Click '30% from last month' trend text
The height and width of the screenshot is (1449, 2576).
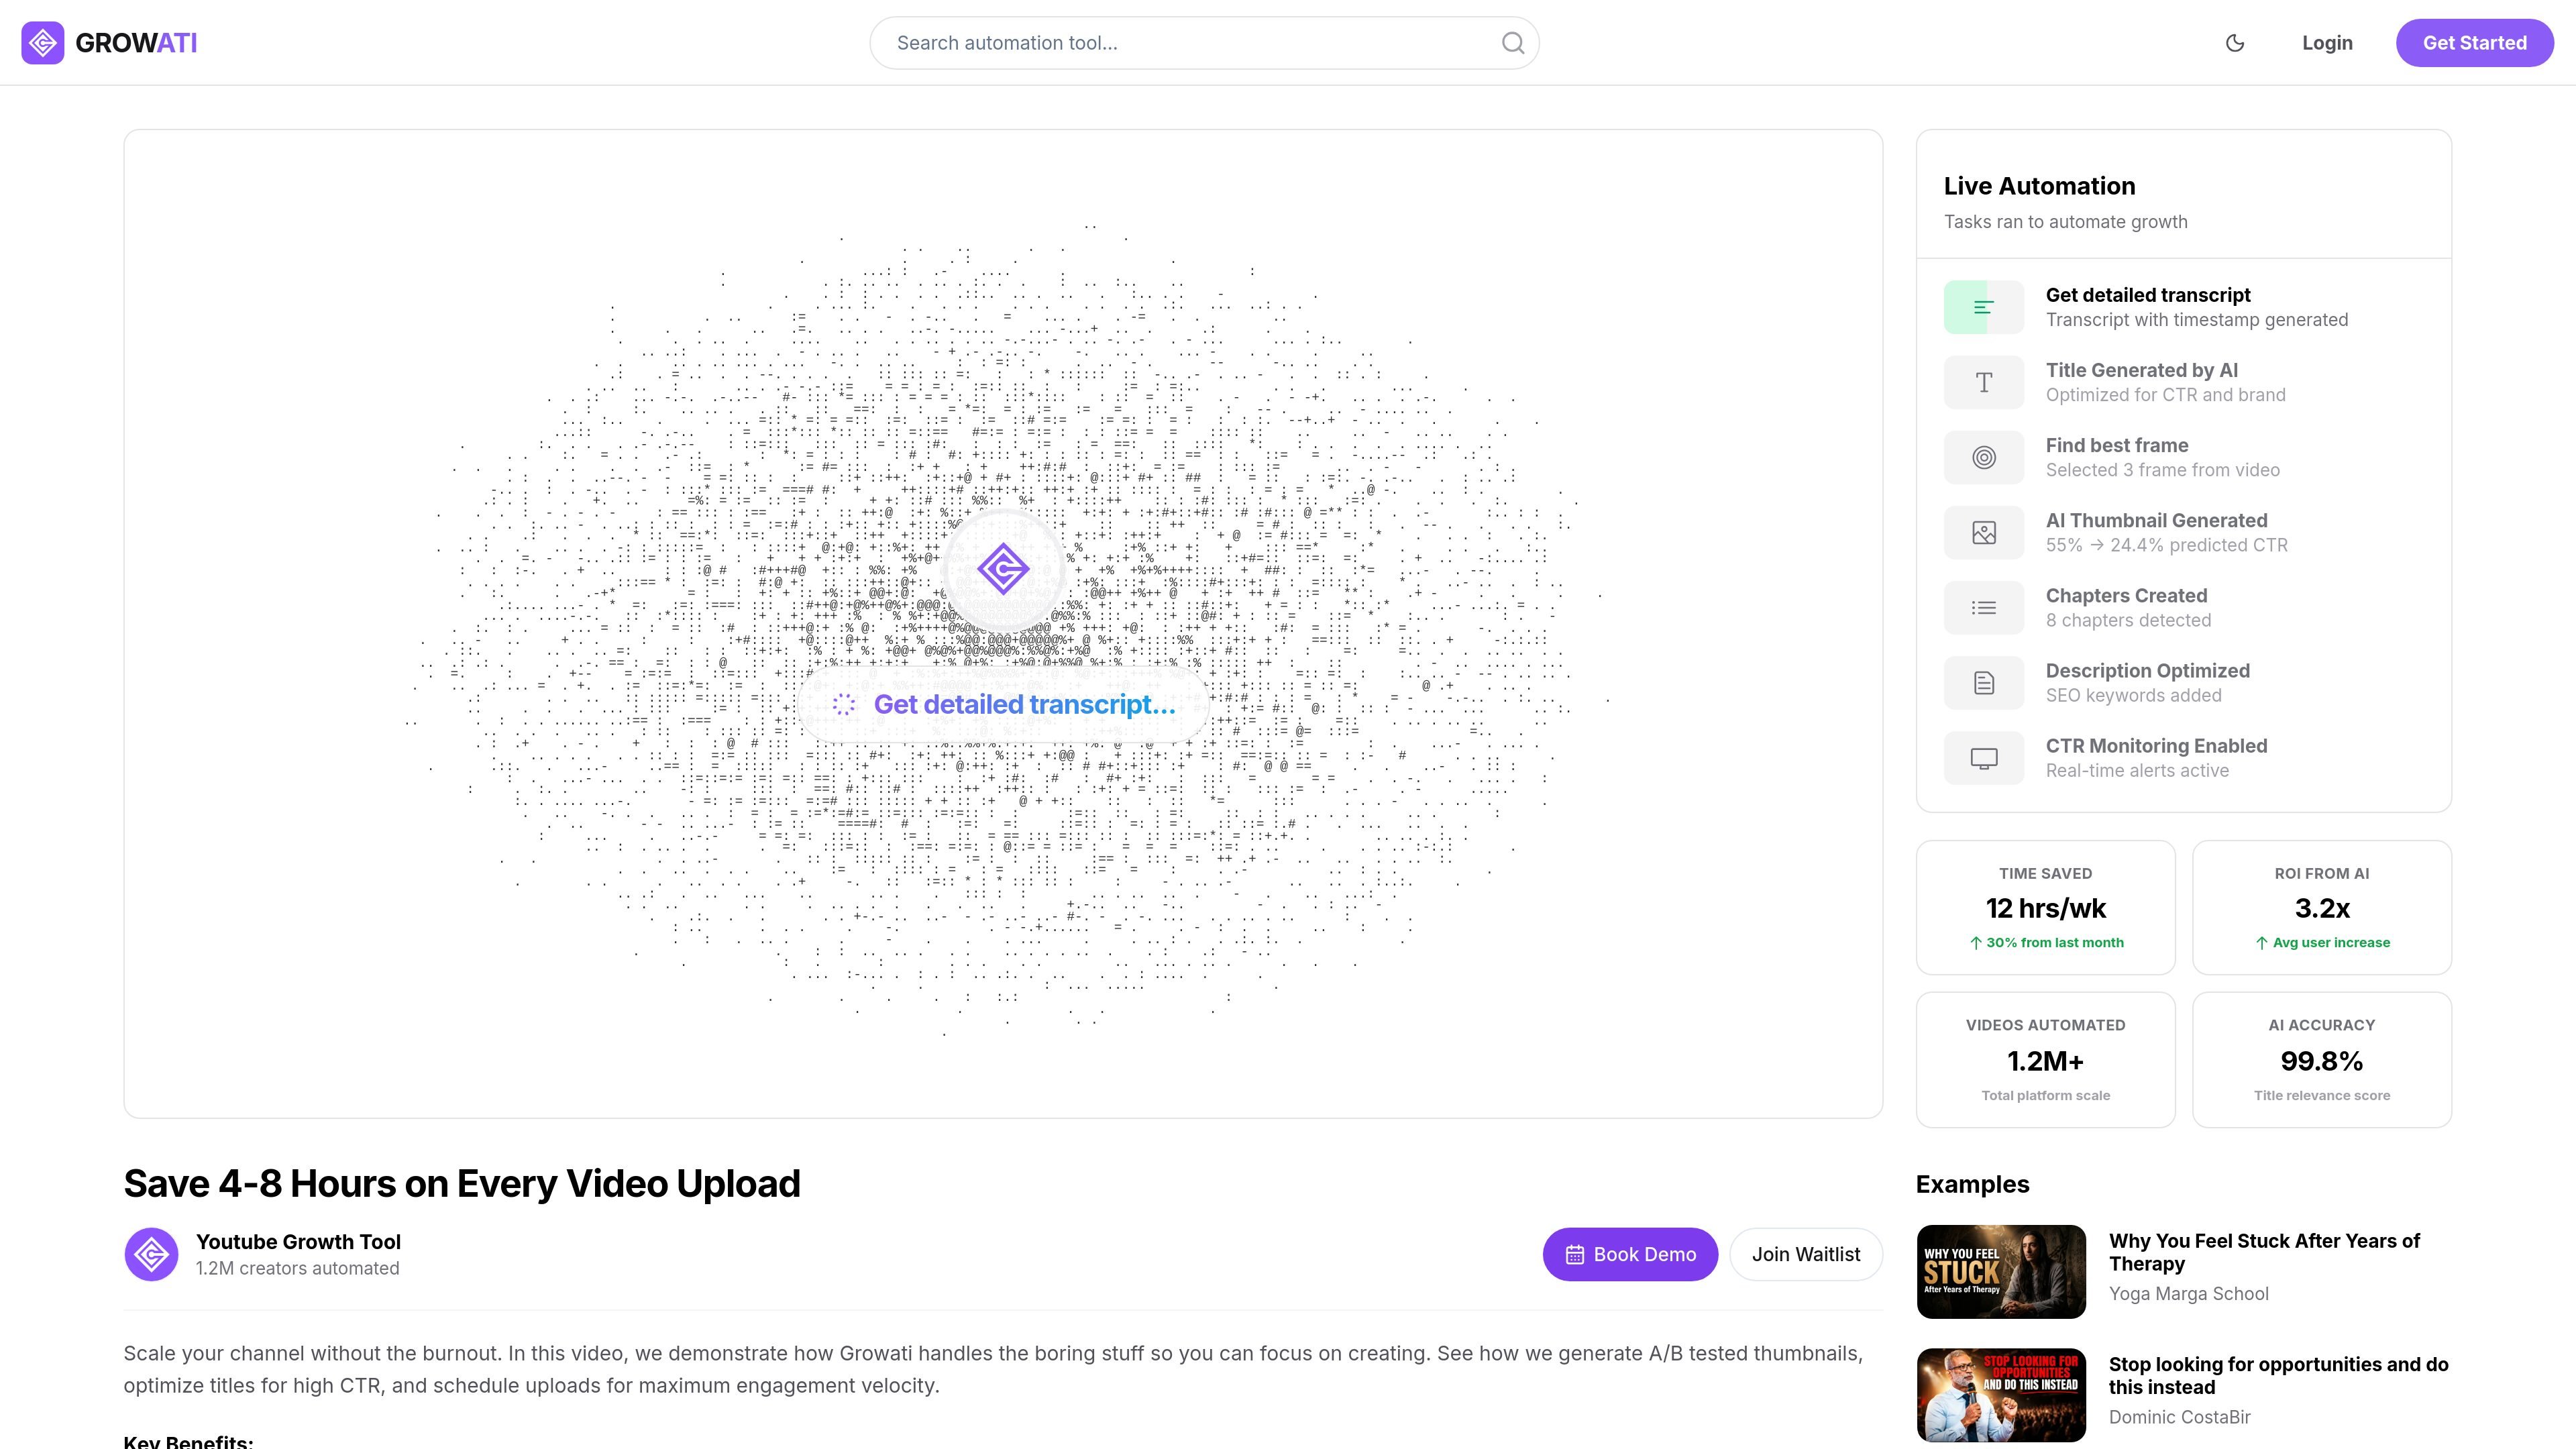[x=2054, y=943]
